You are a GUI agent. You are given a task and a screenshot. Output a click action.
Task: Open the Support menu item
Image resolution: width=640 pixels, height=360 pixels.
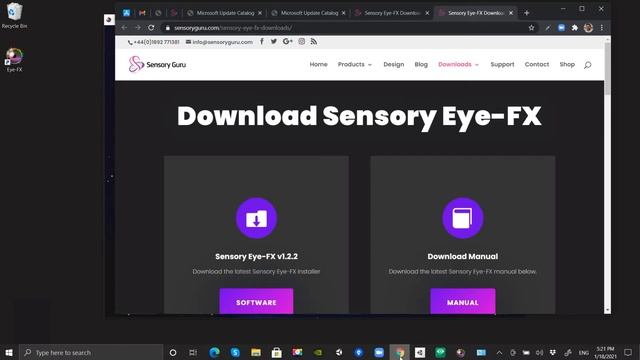pos(502,64)
